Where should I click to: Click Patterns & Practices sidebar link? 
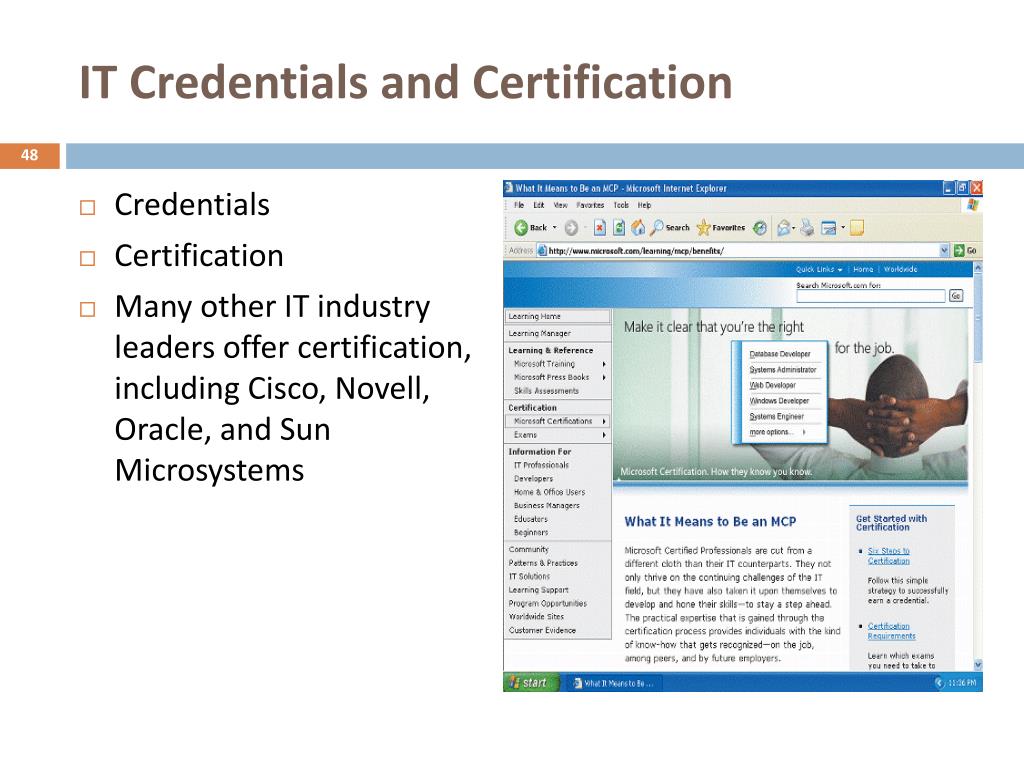[x=543, y=563]
